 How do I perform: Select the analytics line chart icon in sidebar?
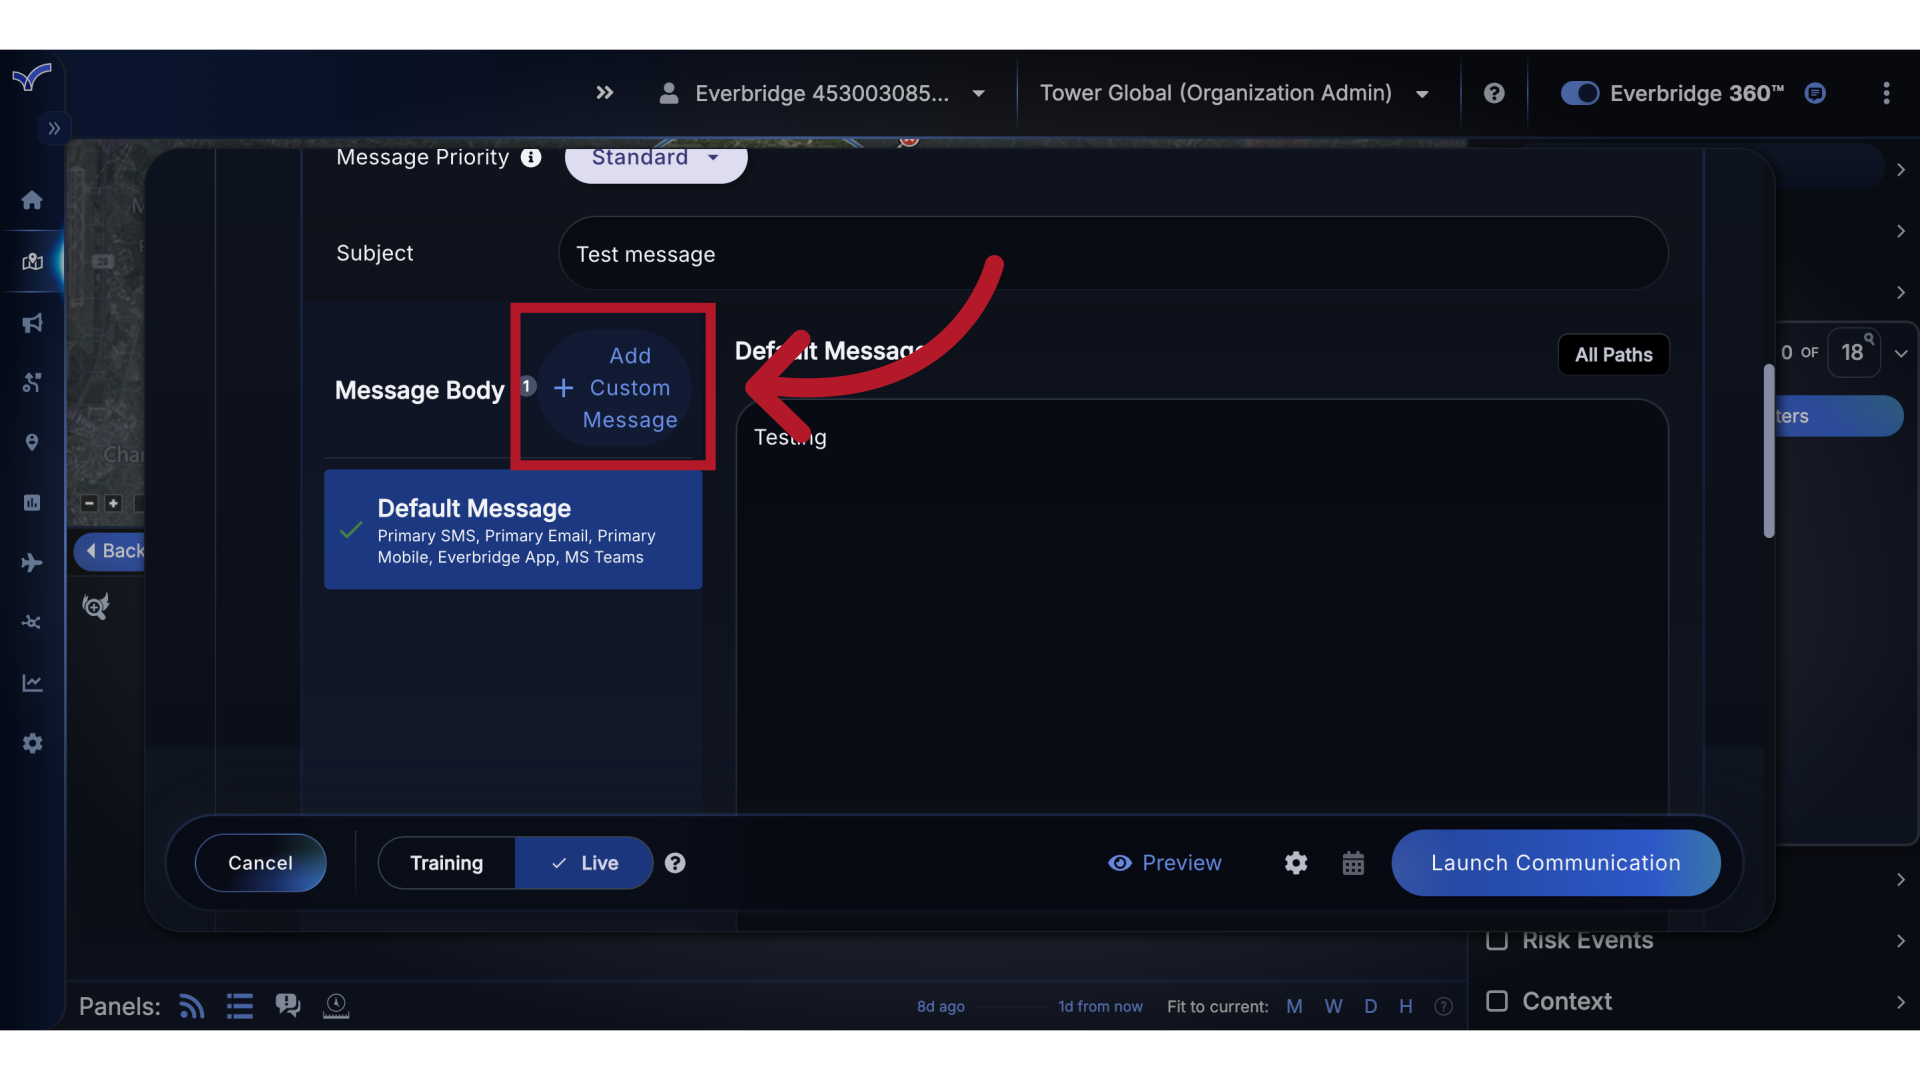coord(32,682)
